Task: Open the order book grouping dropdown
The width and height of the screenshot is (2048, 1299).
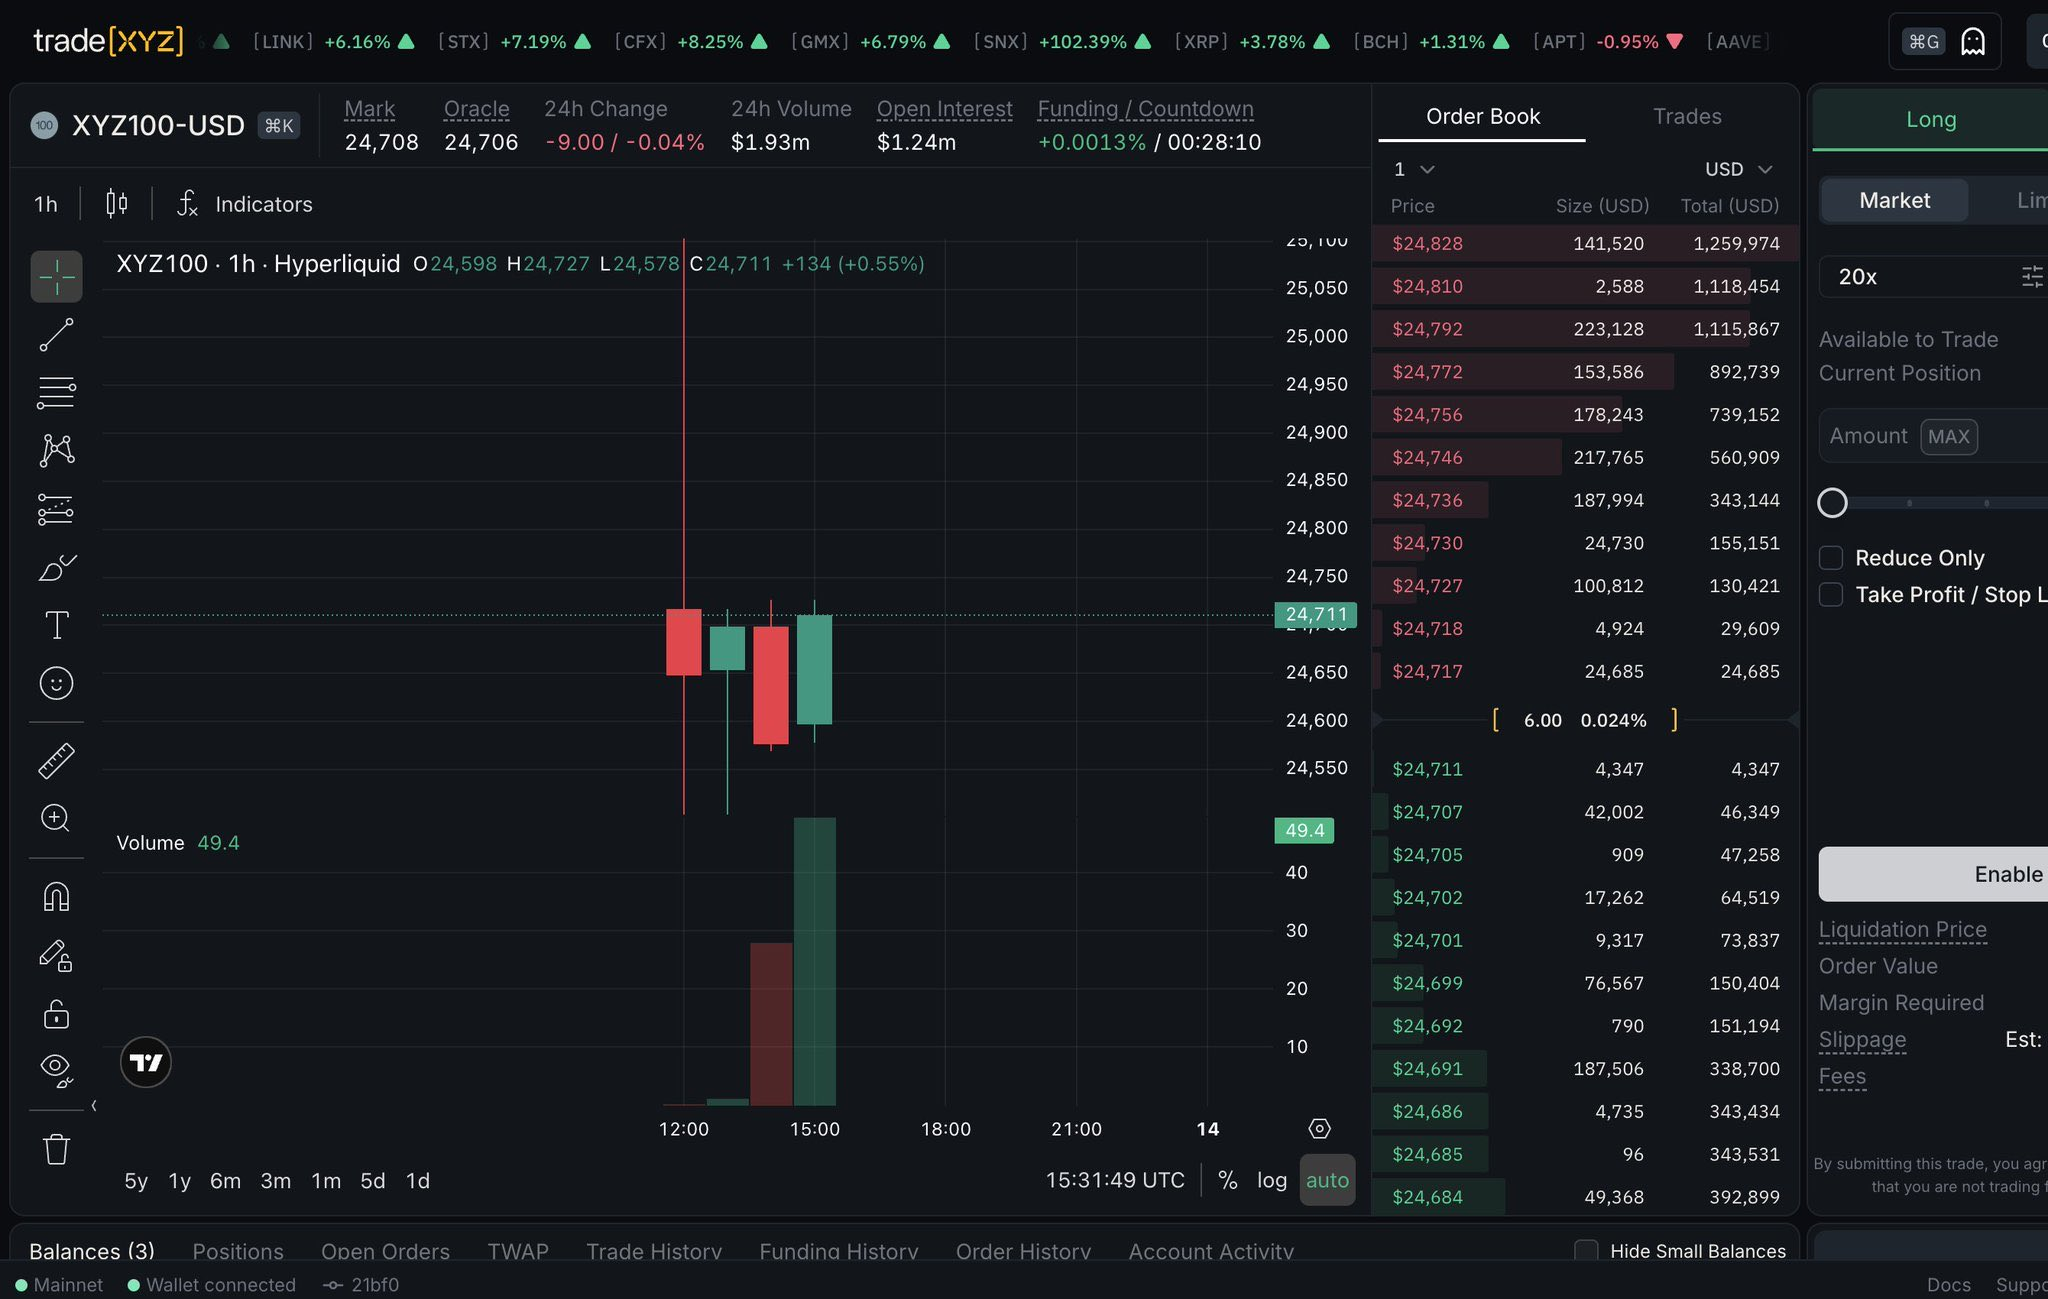Action: 1414,169
